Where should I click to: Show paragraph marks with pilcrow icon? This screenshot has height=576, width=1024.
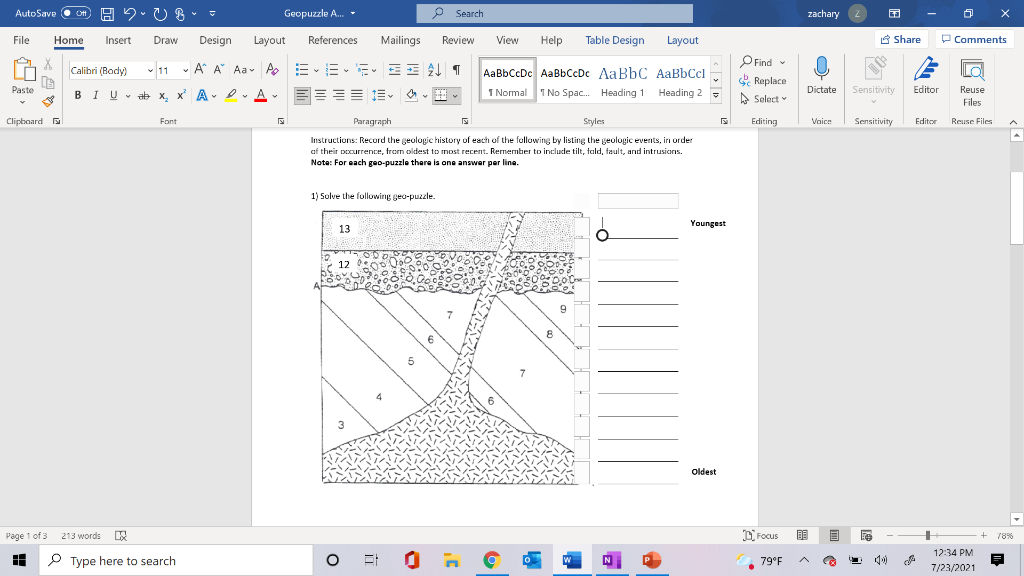456,71
